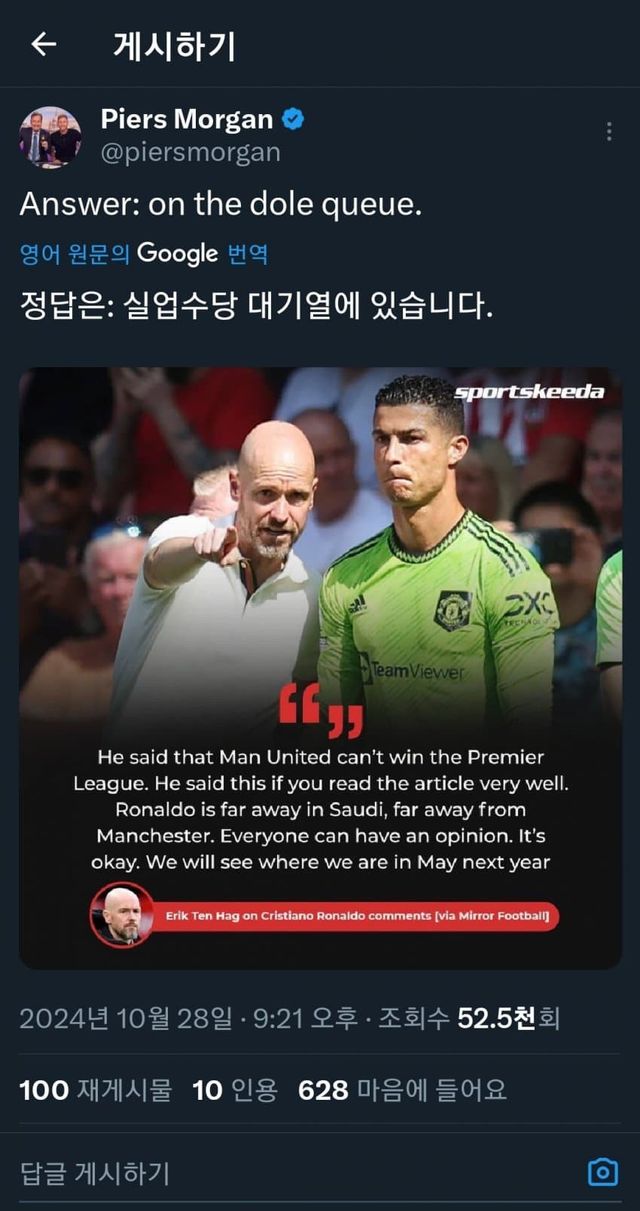
Task: Tap the back arrow icon
Action: (x=43, y=45)
